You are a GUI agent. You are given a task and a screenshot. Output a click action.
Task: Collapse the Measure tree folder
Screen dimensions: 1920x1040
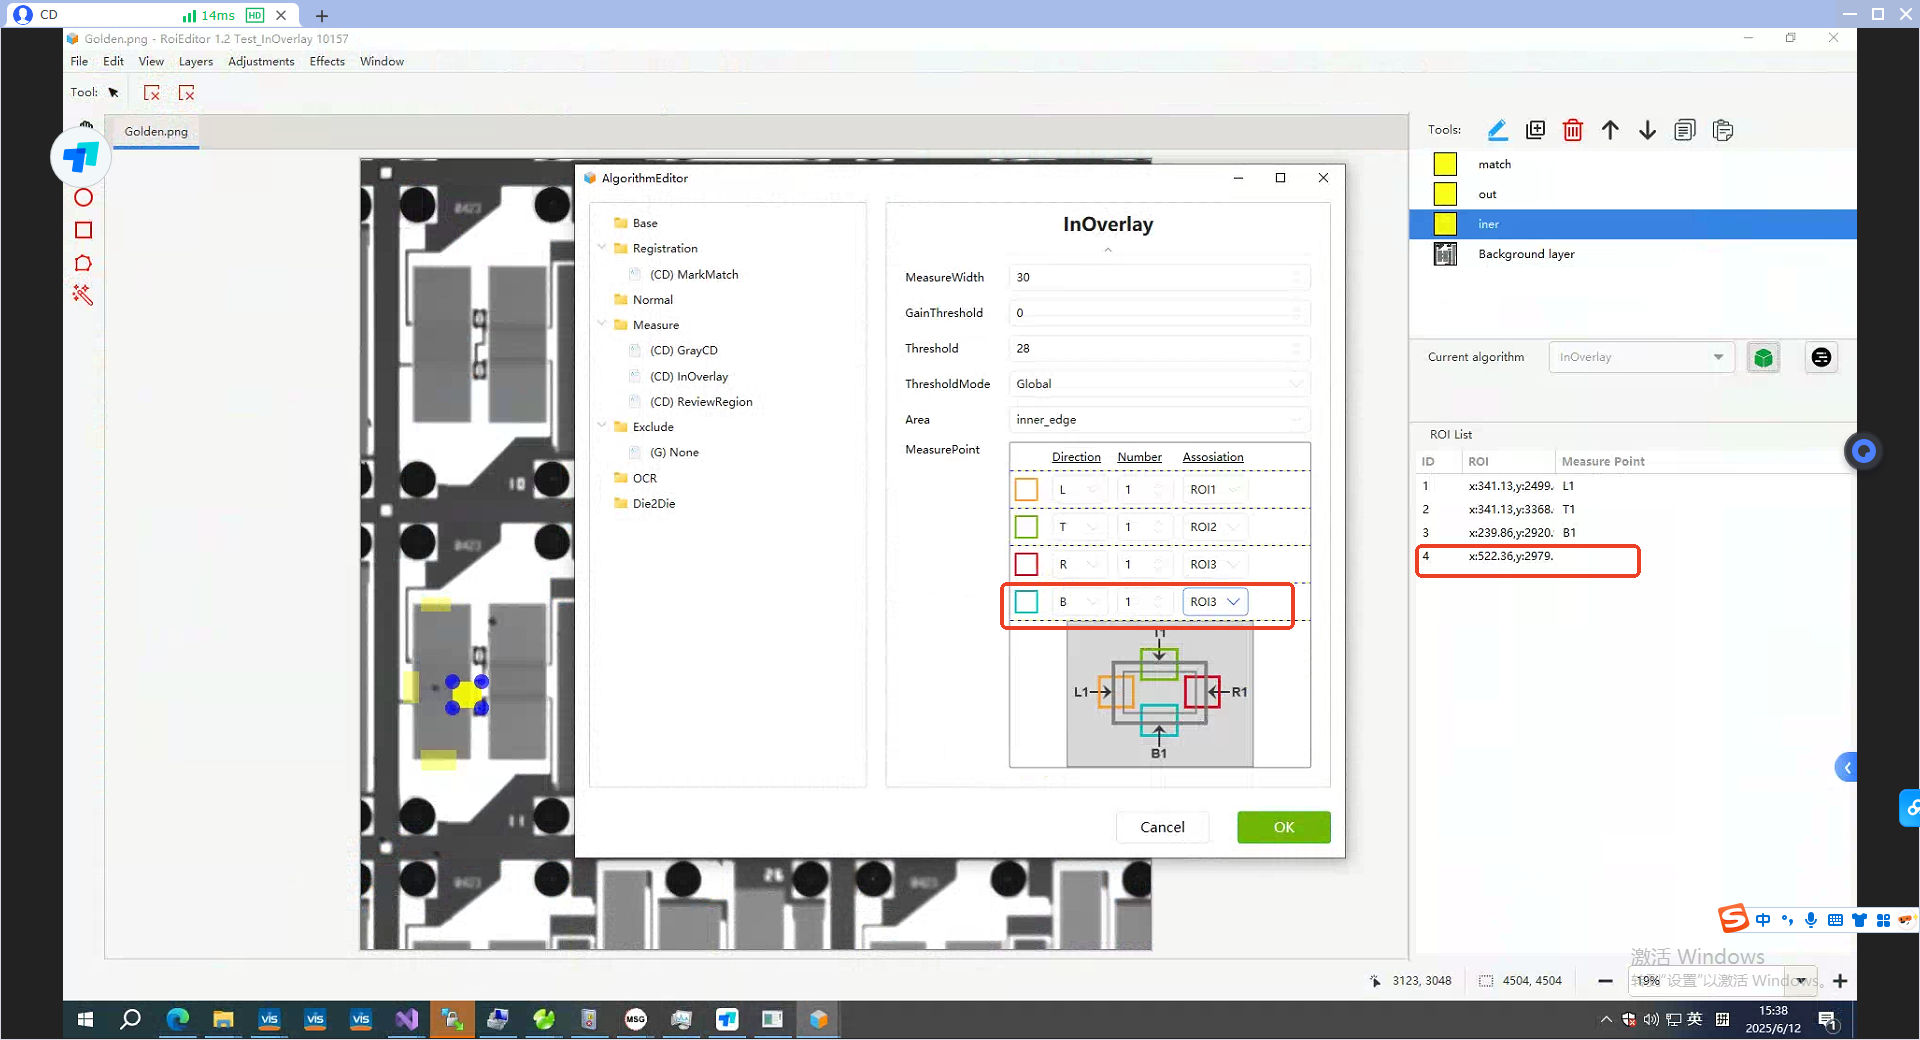(602, 324)
